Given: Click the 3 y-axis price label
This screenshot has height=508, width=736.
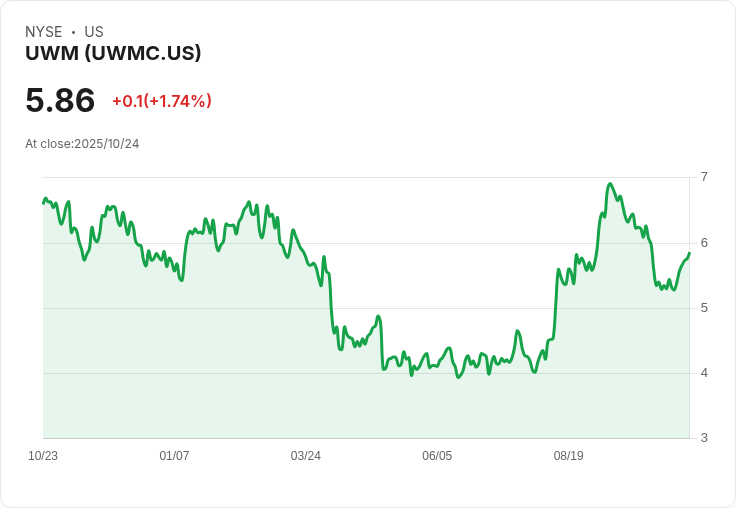Looking at the screenshot, I should point(704,438).
